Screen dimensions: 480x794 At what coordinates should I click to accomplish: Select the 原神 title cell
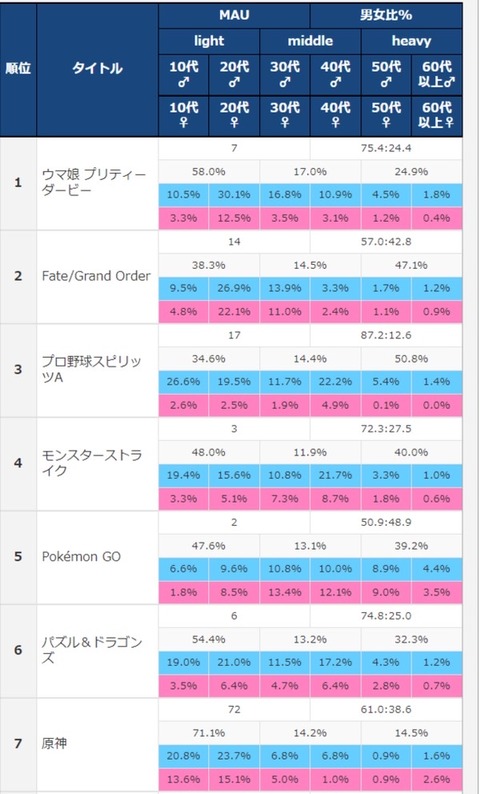(x=97, y=744)
